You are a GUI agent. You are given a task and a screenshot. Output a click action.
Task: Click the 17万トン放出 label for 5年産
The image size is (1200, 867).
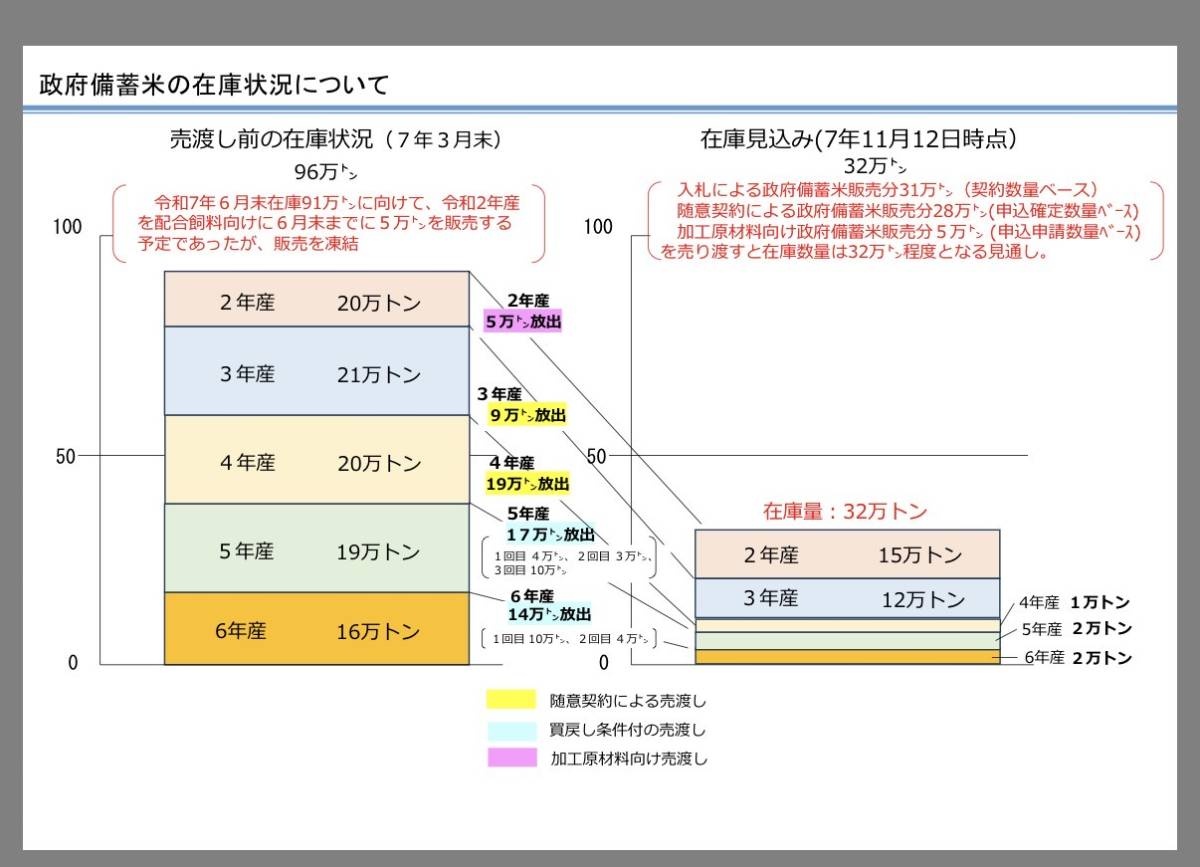click(550, 534)
